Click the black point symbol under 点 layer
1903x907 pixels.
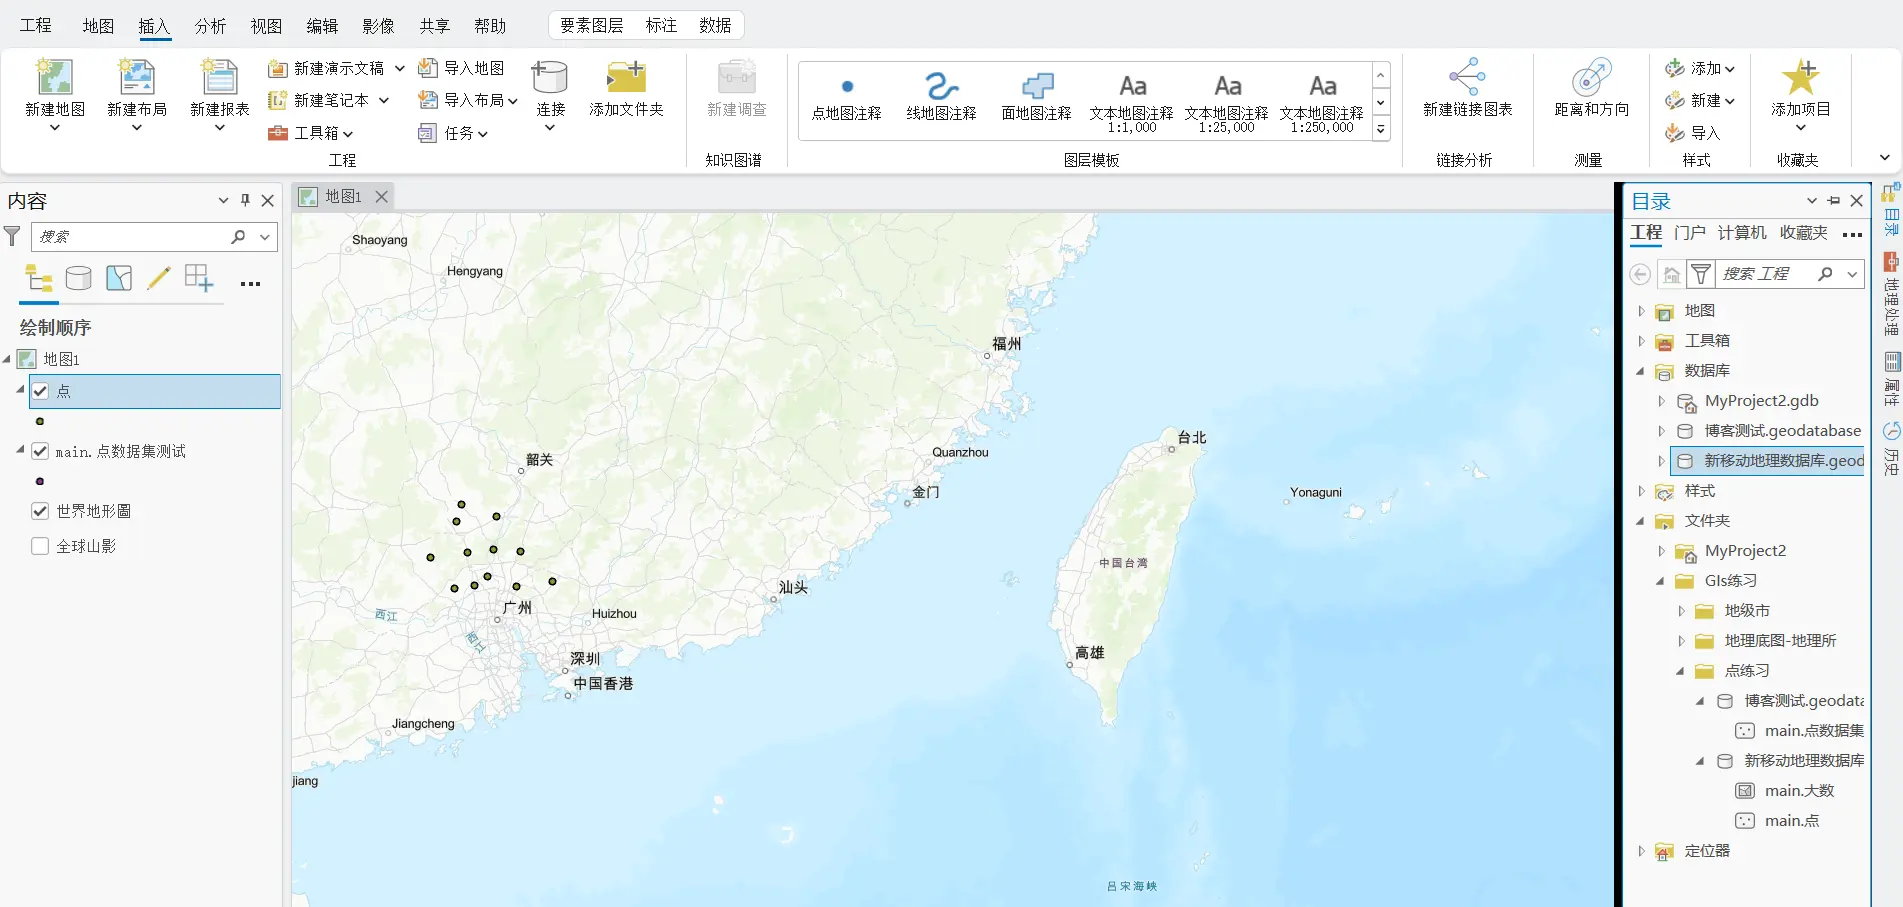click(x=40, y=421)
